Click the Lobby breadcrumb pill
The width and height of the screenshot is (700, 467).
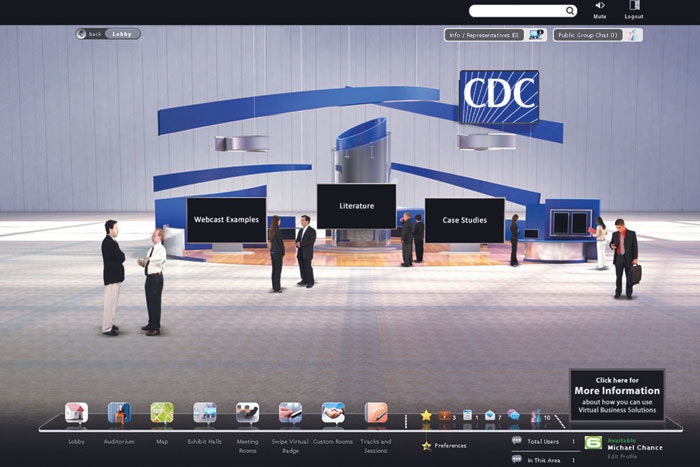[x=122, y=34]
